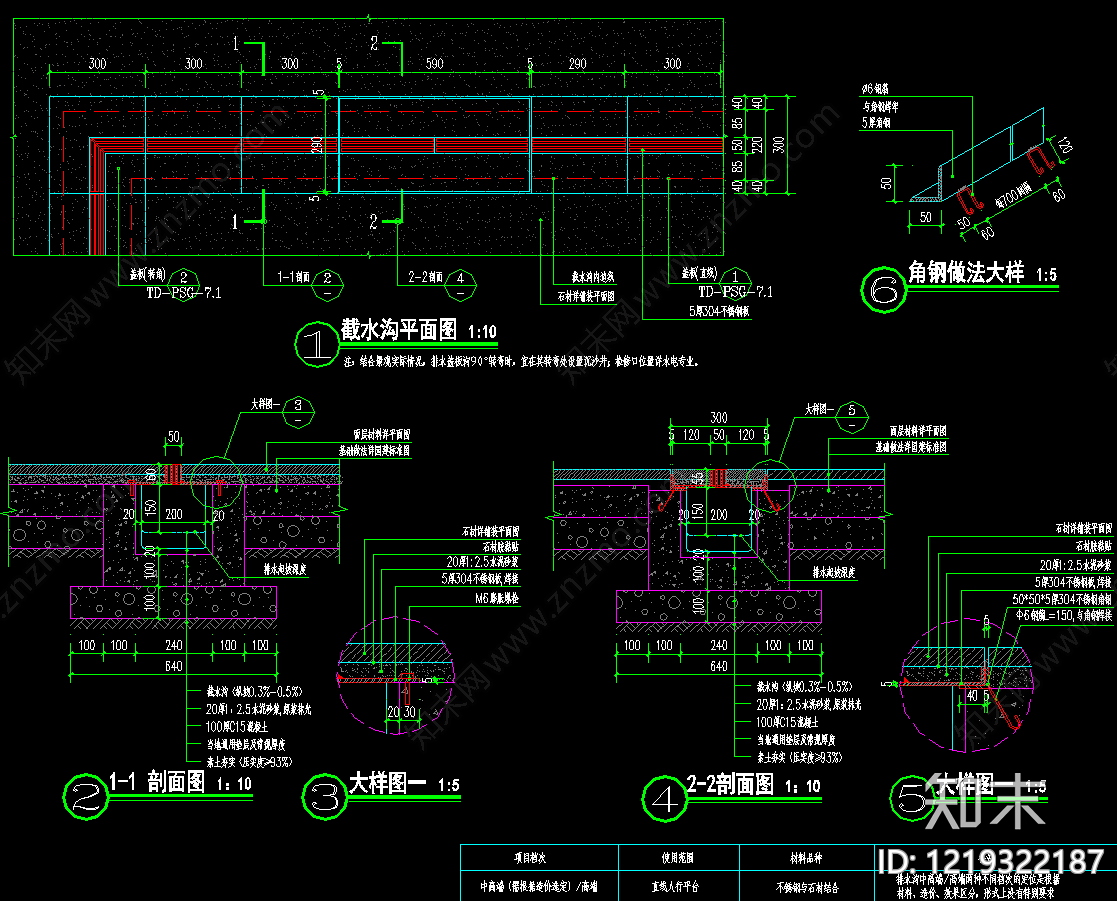Click the "截水沟内边线" annotation
Screen dimensions: 1117x901
[x=593, y=277]
